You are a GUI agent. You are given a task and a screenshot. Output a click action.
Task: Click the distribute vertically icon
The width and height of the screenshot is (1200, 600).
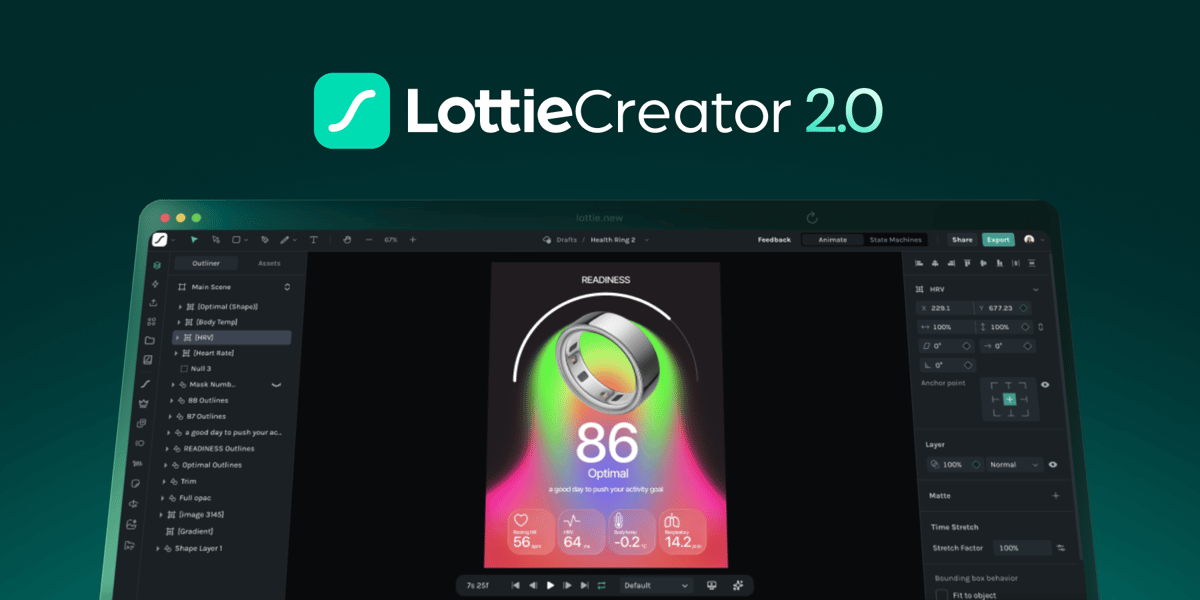click(x=1032, y=263)
